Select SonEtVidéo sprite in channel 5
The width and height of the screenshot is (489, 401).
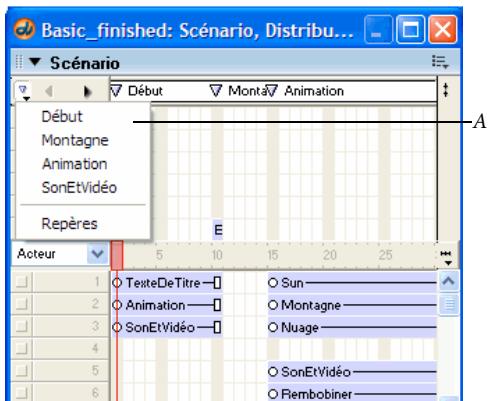coord(352,372)
